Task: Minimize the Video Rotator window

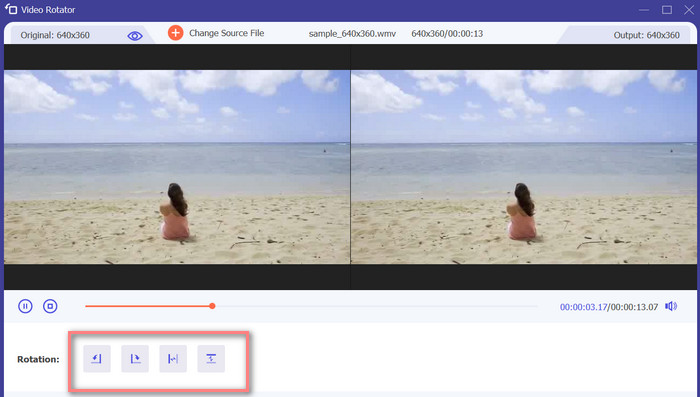Action: (644, 10)
